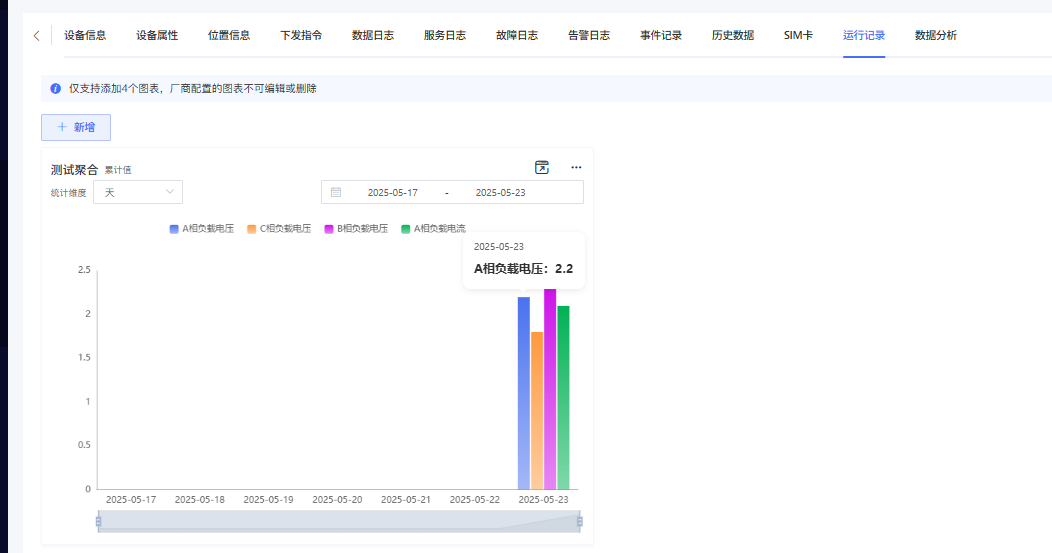Screen dimensions: 1052x553
Task: Click the back arrow beside the tabs
Action: [x=37, y=36]
